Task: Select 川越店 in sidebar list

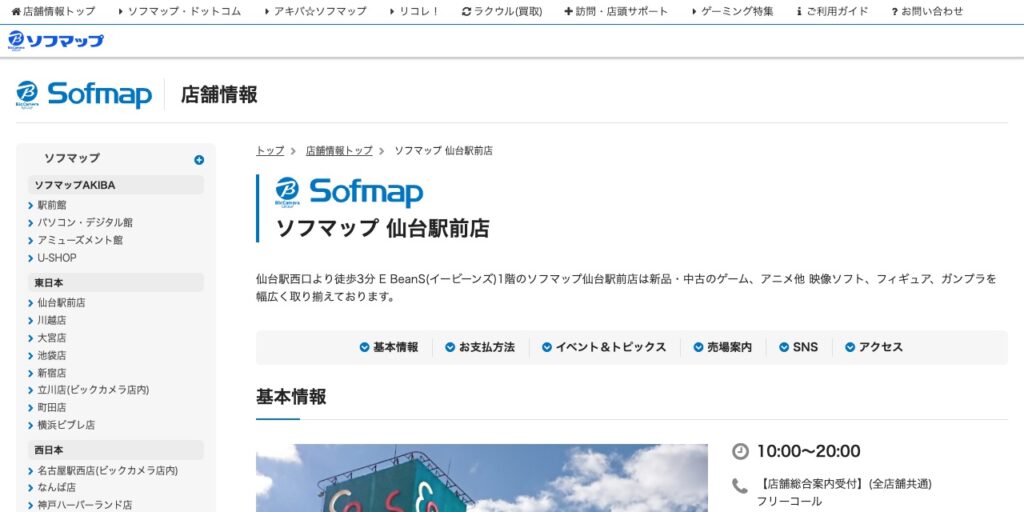Action: pos(52,321)
